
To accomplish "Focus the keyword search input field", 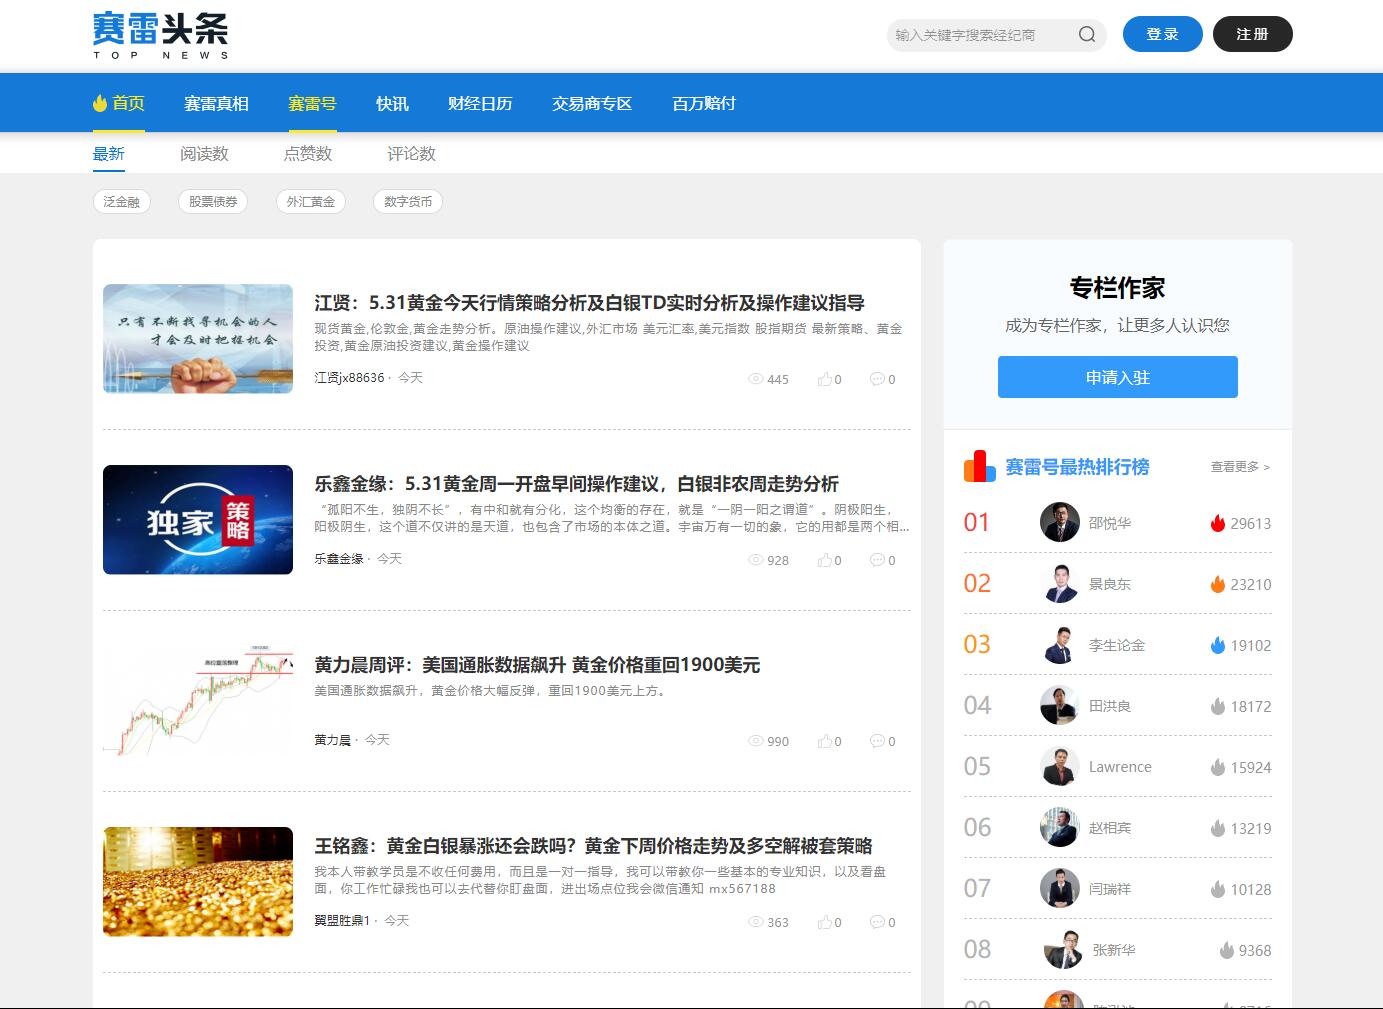I will point(980,35).
